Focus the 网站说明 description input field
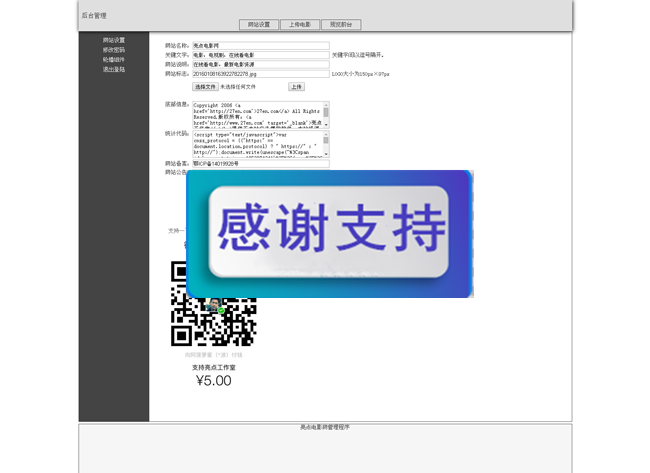This screenshot has height=473, width=650. click(x=261, y=65)
